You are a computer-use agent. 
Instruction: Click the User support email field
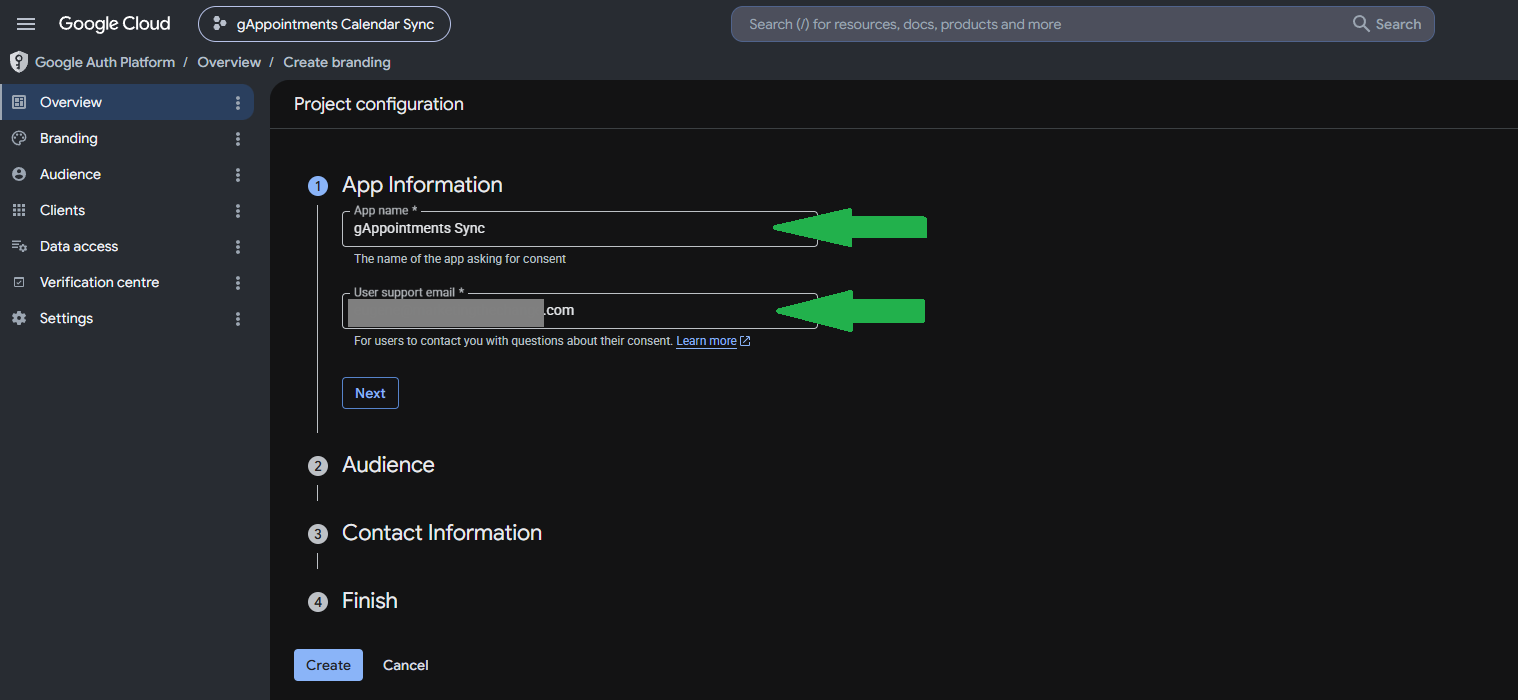click(x=580, y=310)
